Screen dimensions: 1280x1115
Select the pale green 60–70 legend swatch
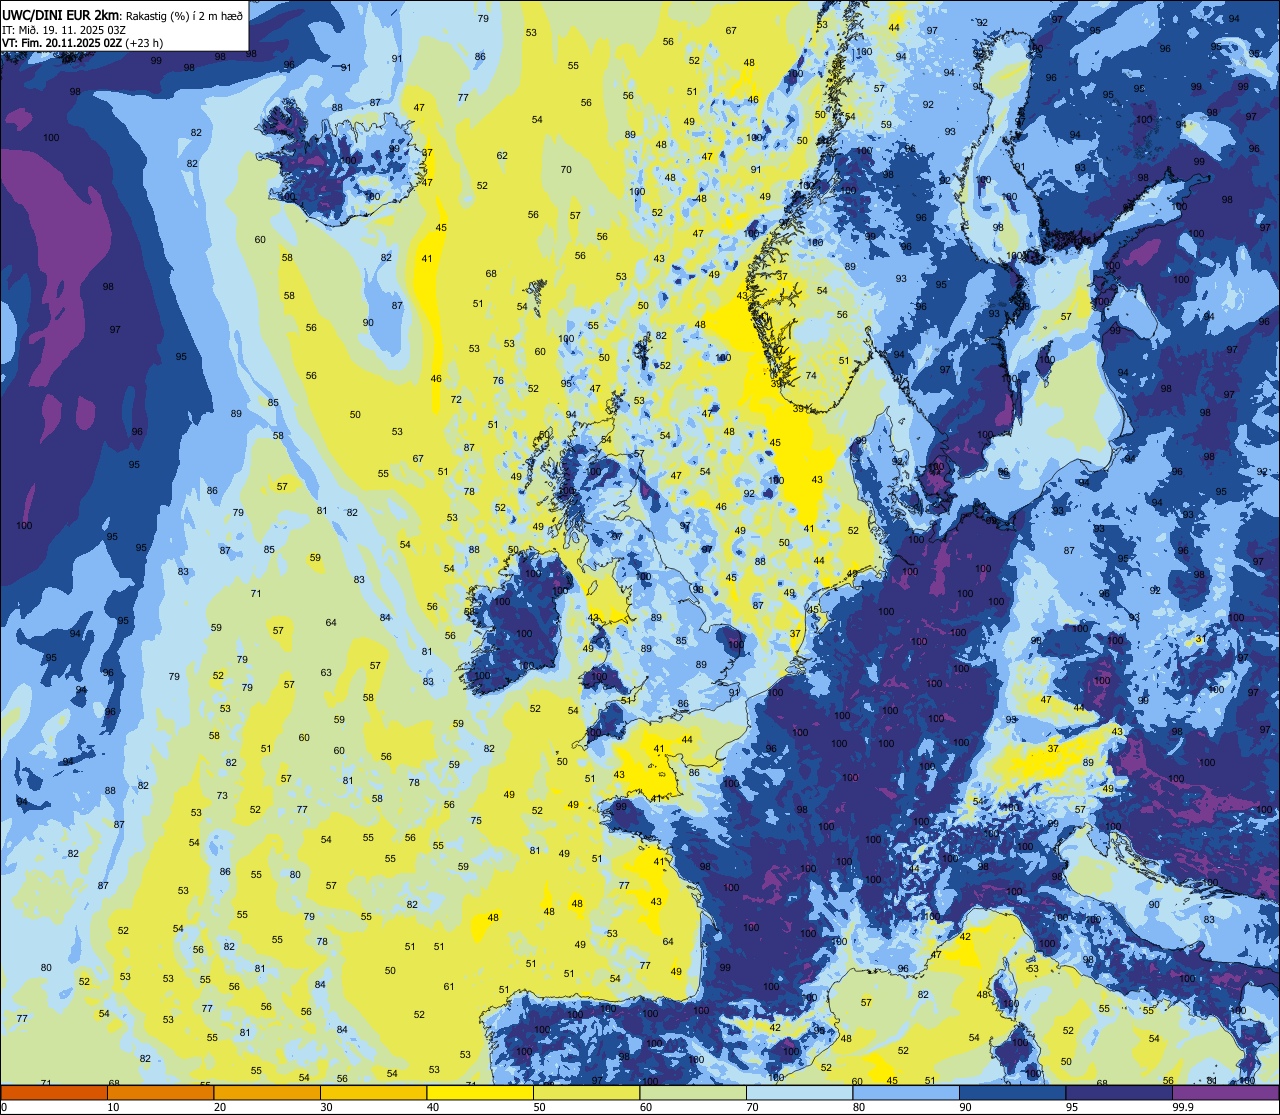(x=693, y=1093)
